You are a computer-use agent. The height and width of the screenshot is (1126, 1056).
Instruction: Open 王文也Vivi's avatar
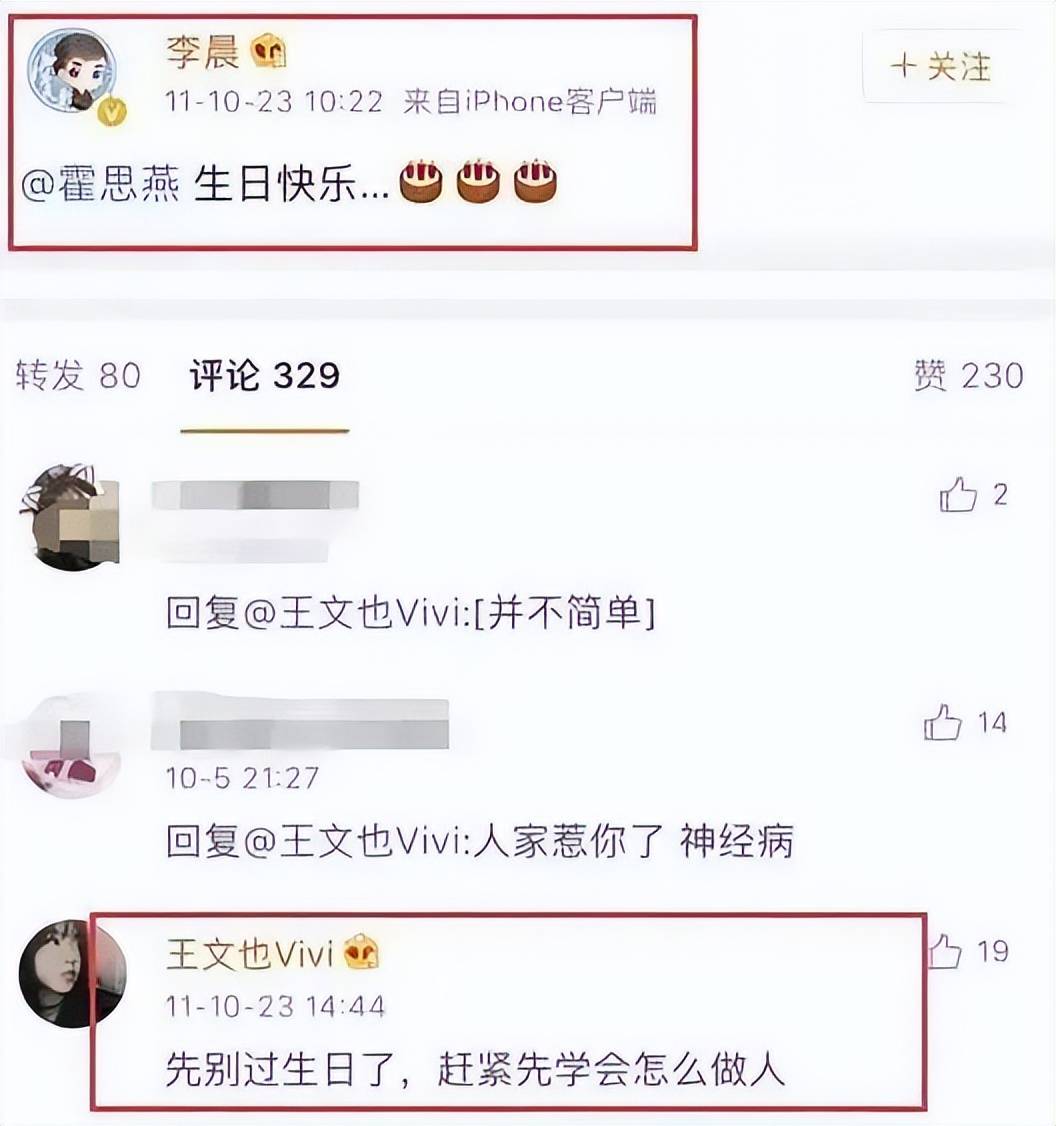[x=72, y=974]
